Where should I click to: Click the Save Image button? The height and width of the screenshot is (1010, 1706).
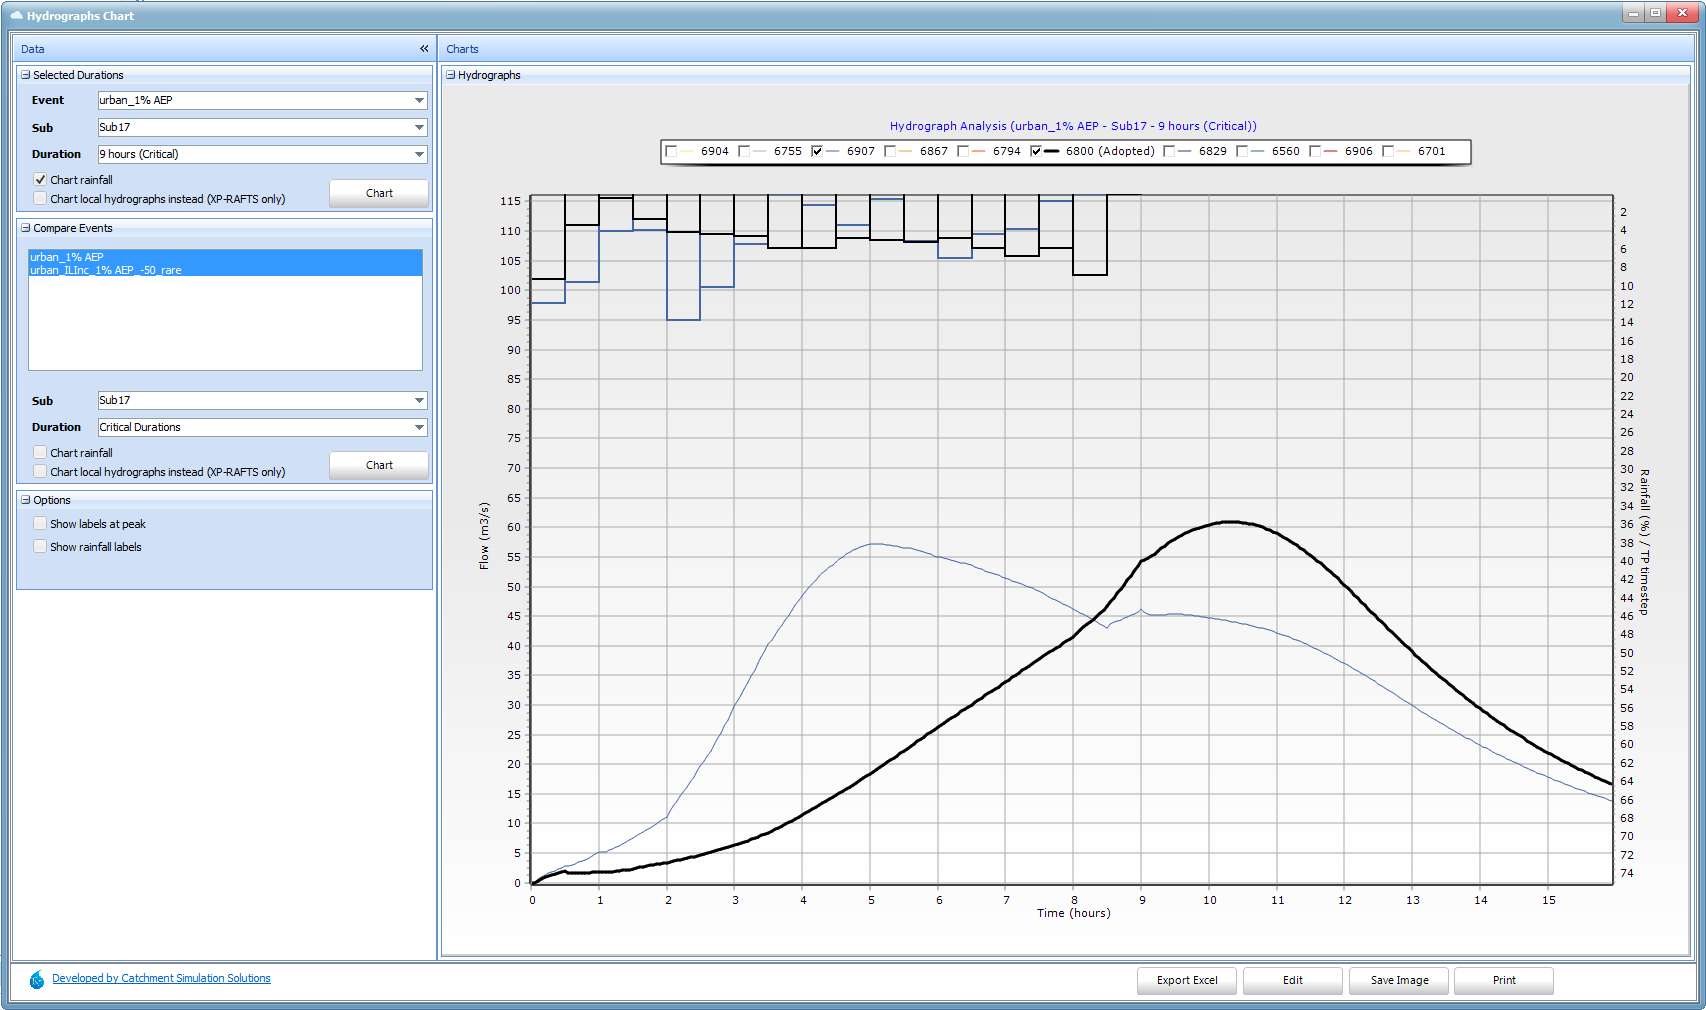click(x=1399, y=981)
